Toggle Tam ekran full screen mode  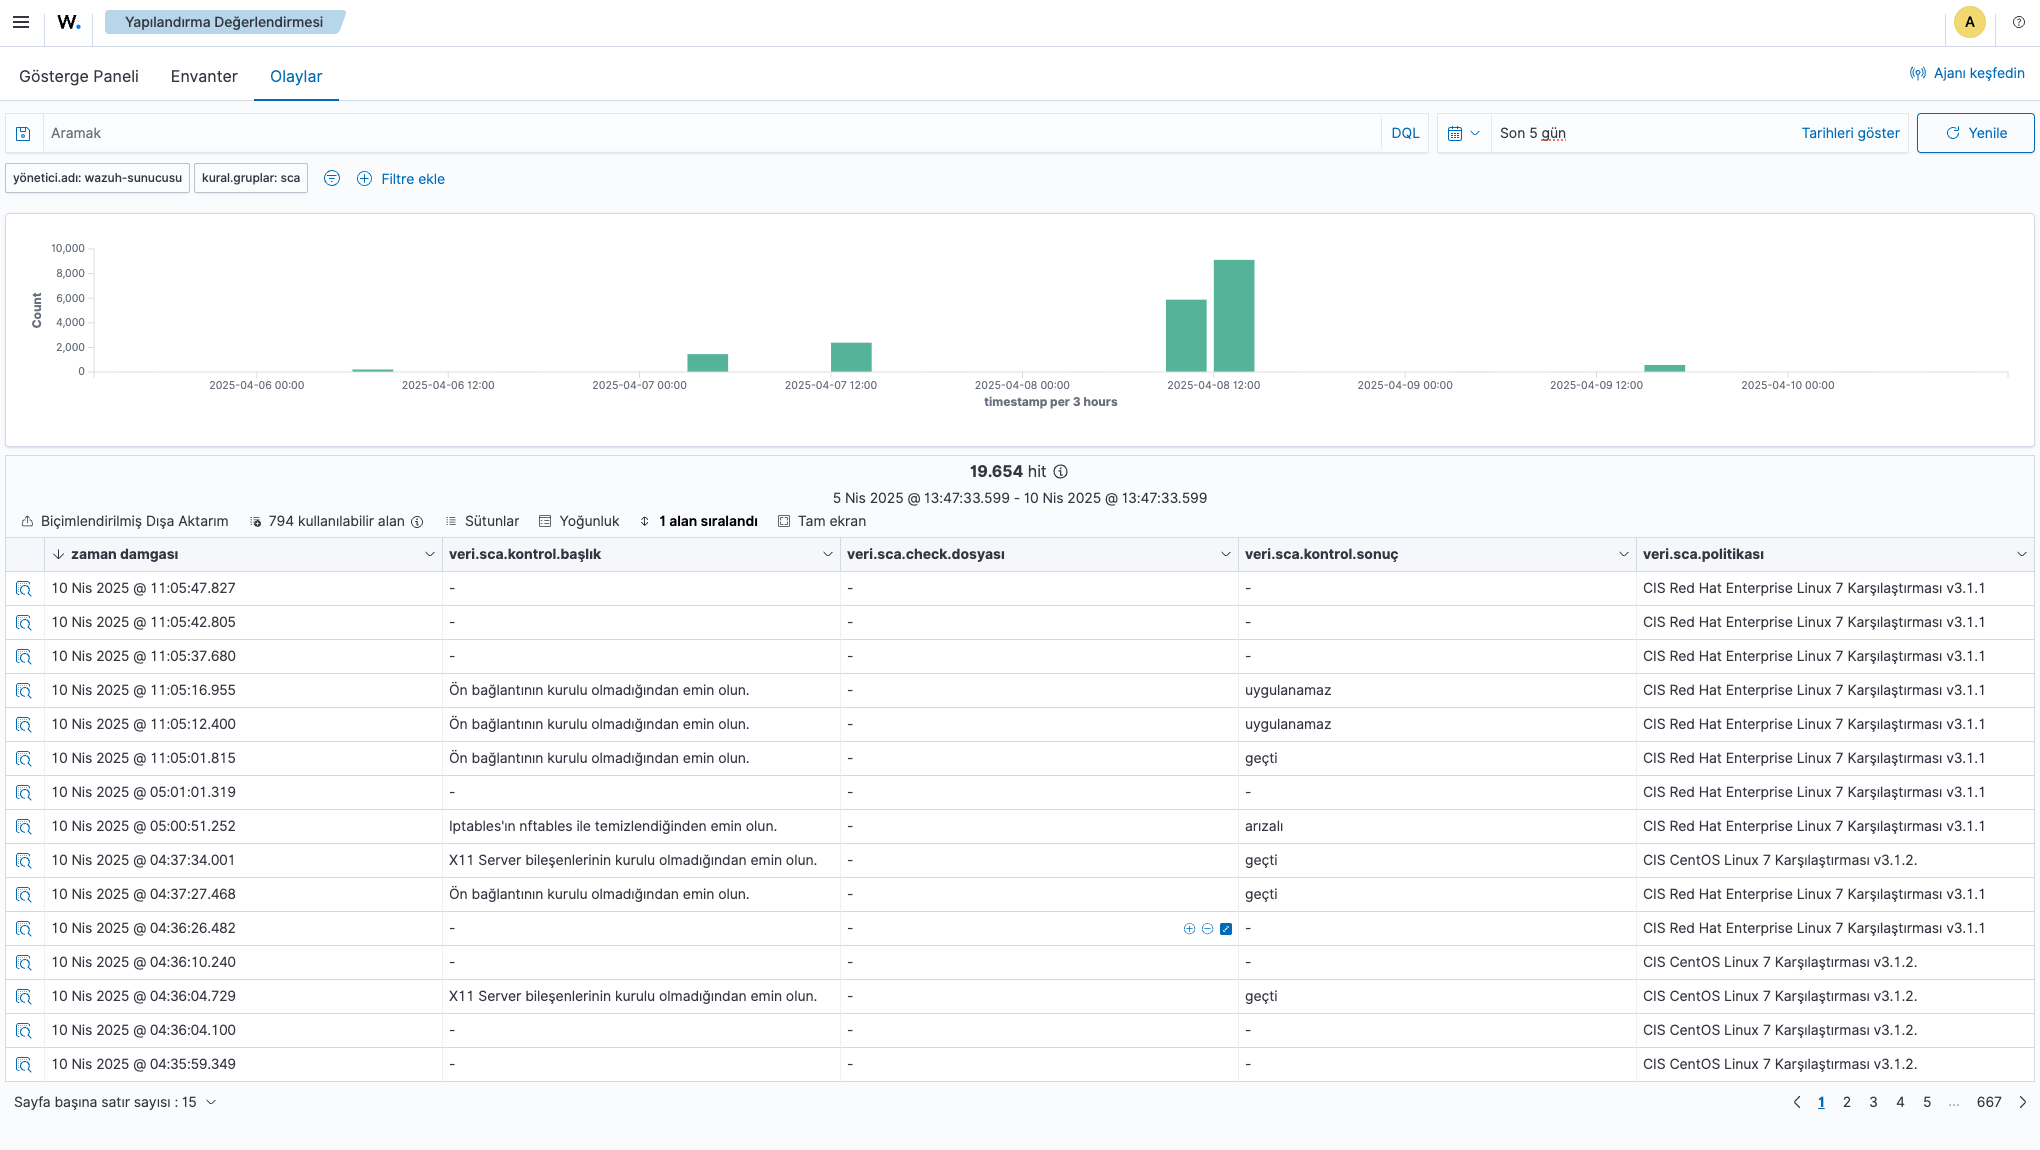tap(821, 521)
